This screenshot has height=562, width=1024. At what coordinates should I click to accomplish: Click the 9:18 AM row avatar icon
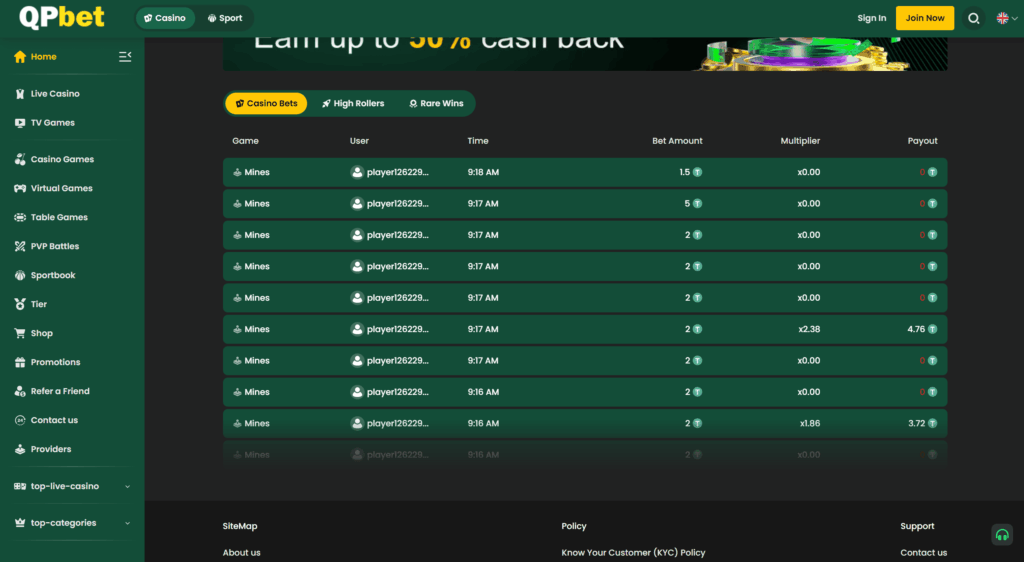357,172
